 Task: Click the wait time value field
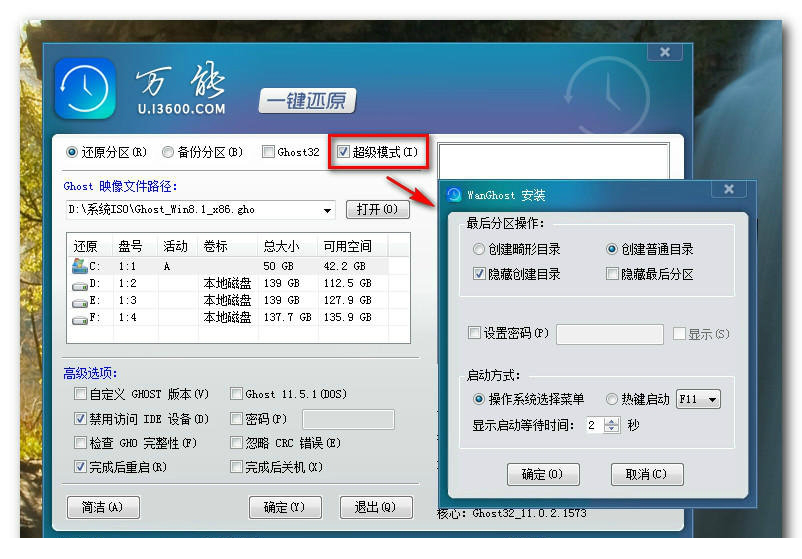click(595, 425)
